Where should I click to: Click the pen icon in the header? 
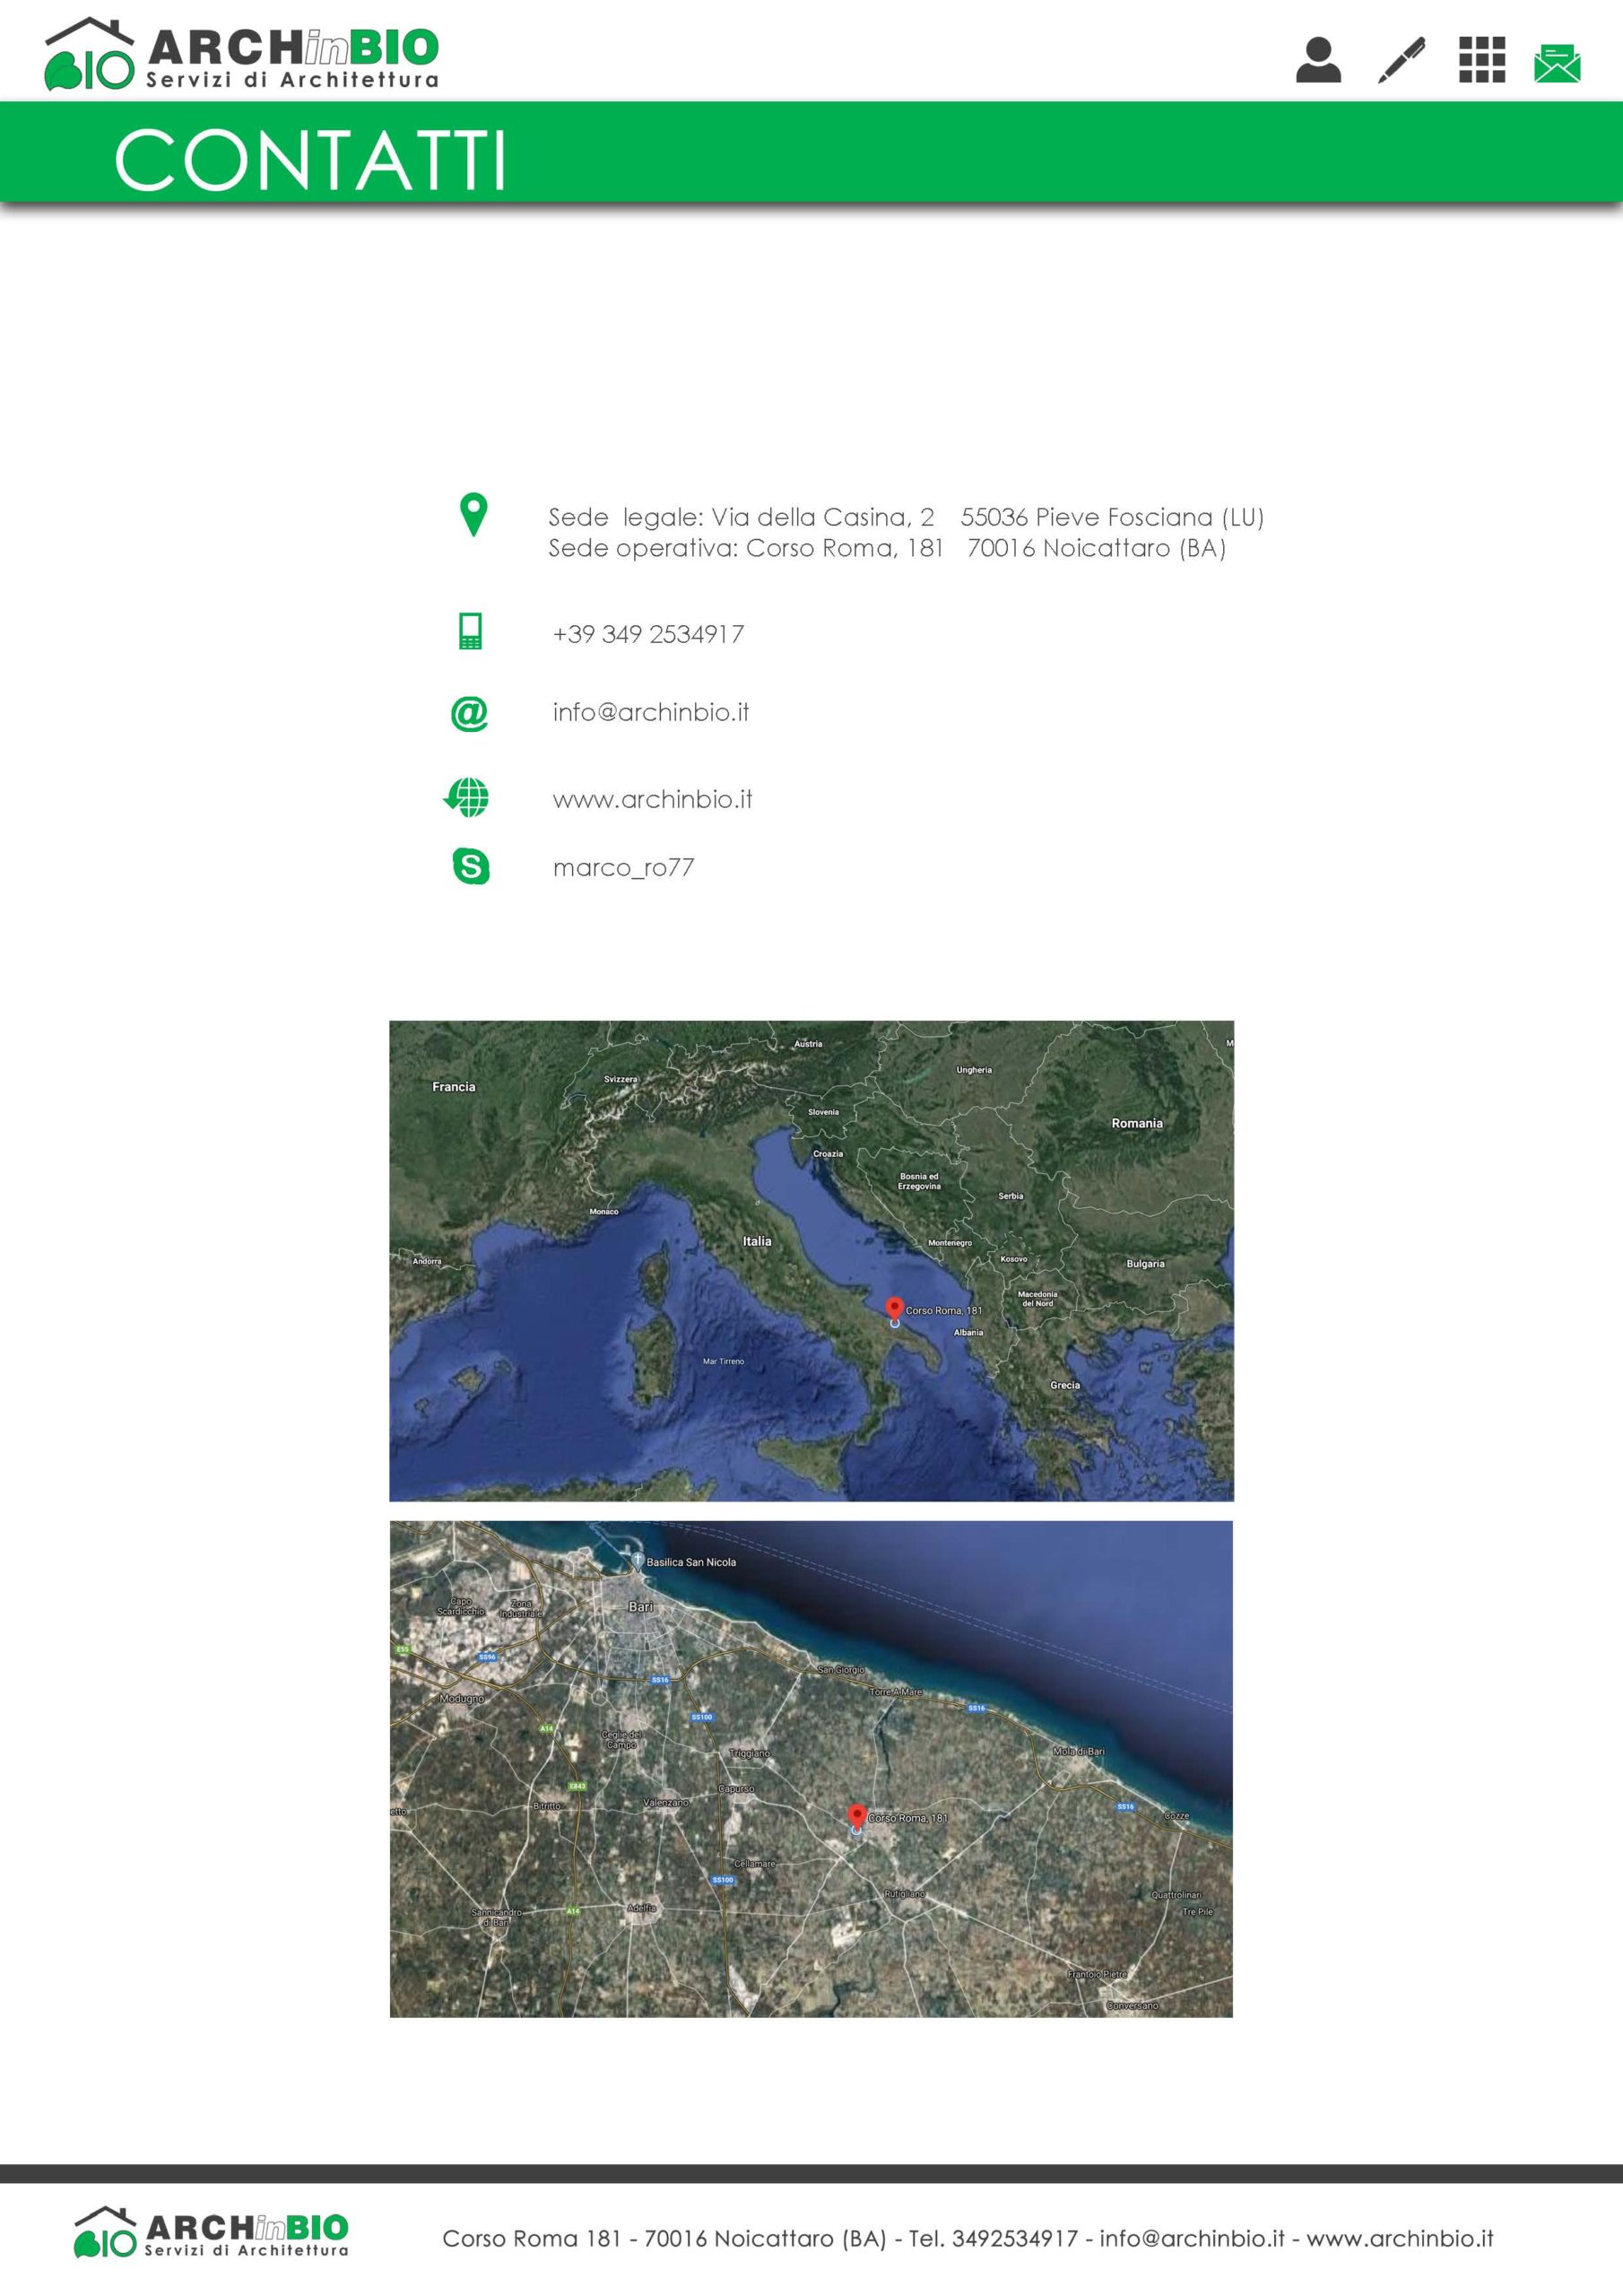tap(1402, 60)
